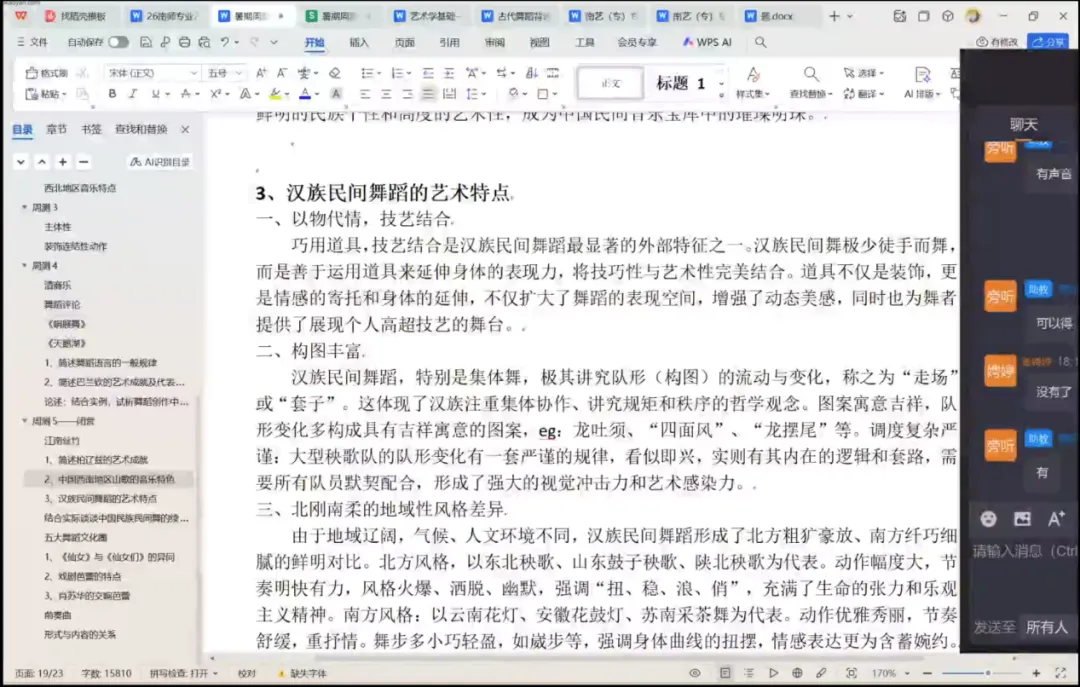Click the numbered list icon
The height and width of the screenshot is (687, 1080).
tap(397, 73)
